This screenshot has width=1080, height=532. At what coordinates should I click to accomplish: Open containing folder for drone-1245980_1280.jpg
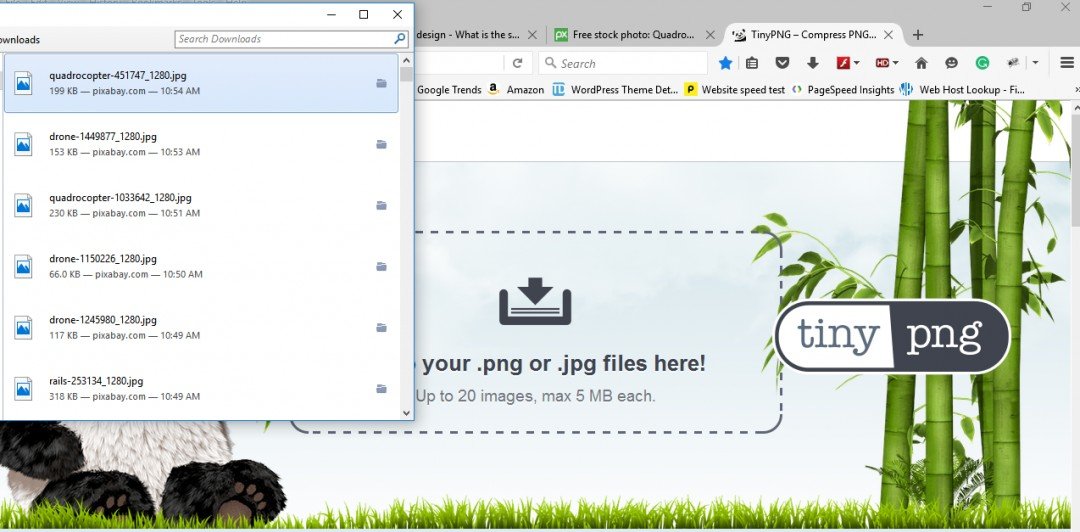click(x=382, y=328)
